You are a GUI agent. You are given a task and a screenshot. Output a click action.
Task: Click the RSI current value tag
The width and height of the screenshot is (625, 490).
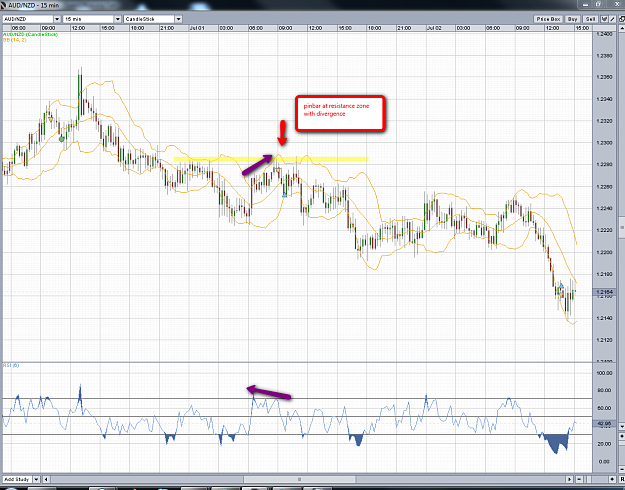pos(605,424)
